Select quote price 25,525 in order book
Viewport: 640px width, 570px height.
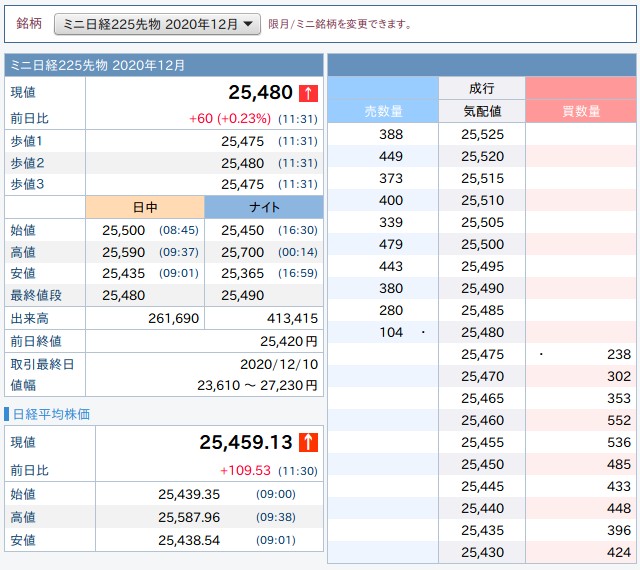coord(482,134)
